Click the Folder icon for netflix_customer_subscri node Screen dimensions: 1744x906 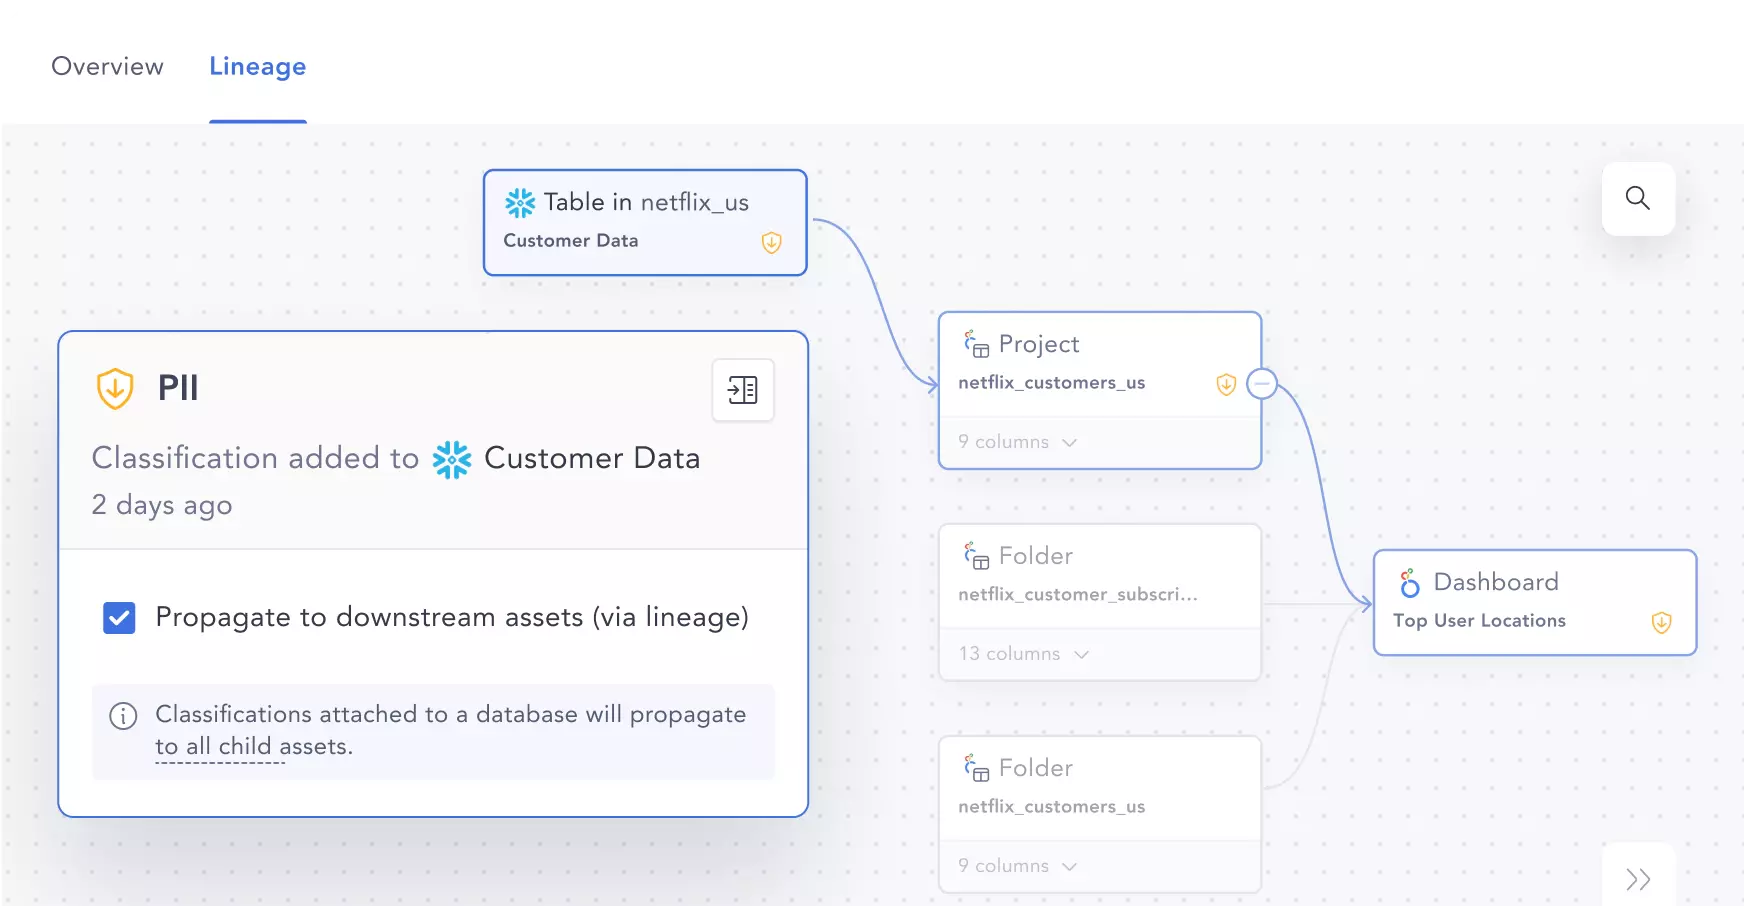point(976,555)
